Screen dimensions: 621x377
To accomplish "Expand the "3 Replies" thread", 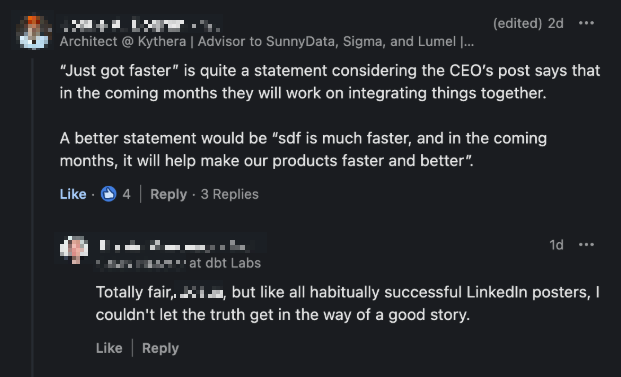I will click(x=230, y=194).
